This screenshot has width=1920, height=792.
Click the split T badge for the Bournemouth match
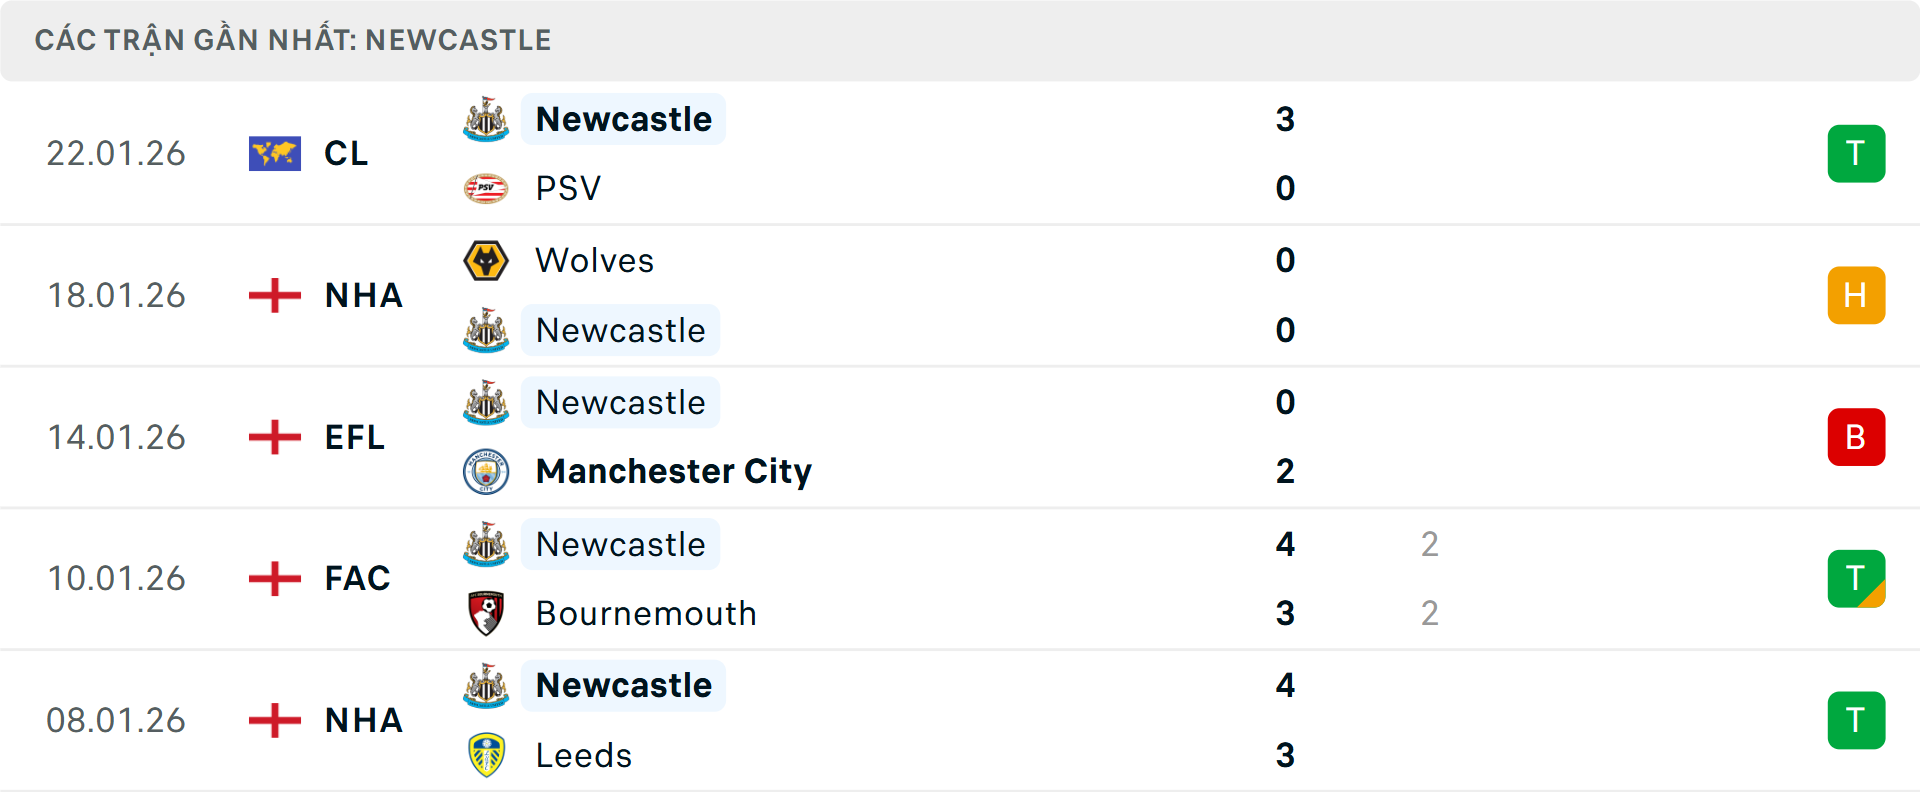(1856, 578)
